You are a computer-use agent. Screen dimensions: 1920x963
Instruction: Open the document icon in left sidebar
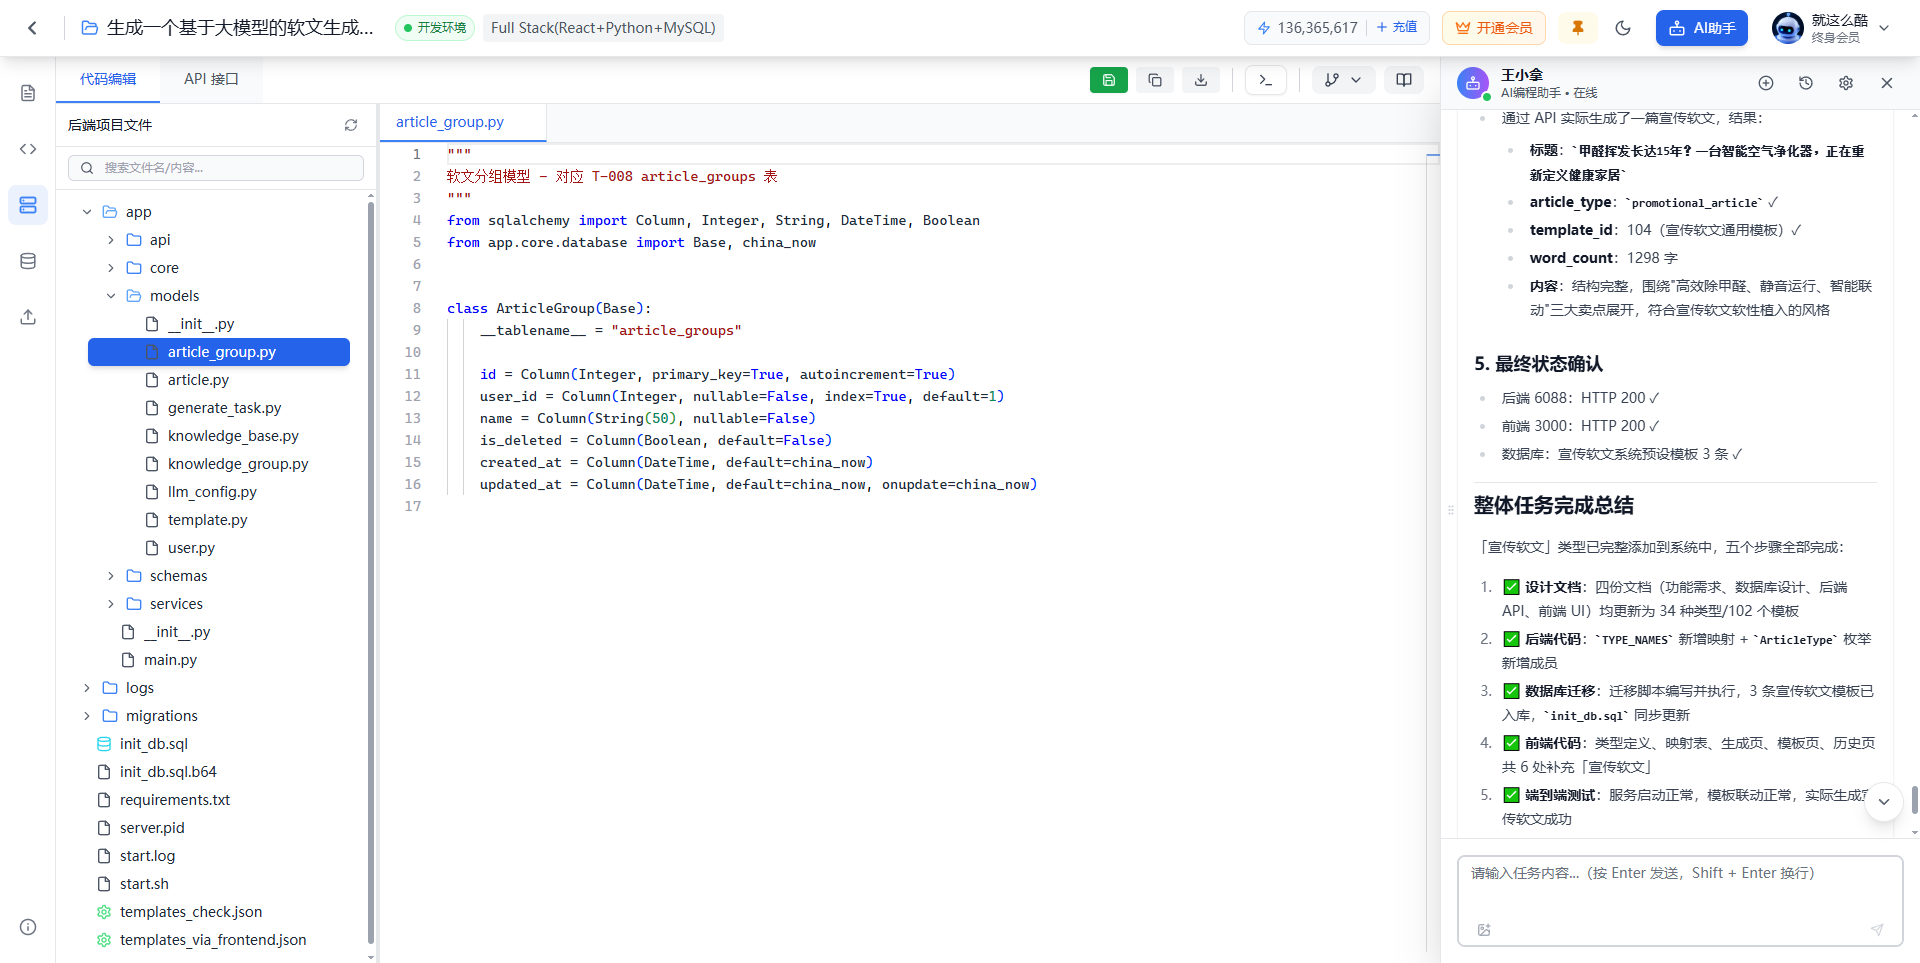(28, 93)
